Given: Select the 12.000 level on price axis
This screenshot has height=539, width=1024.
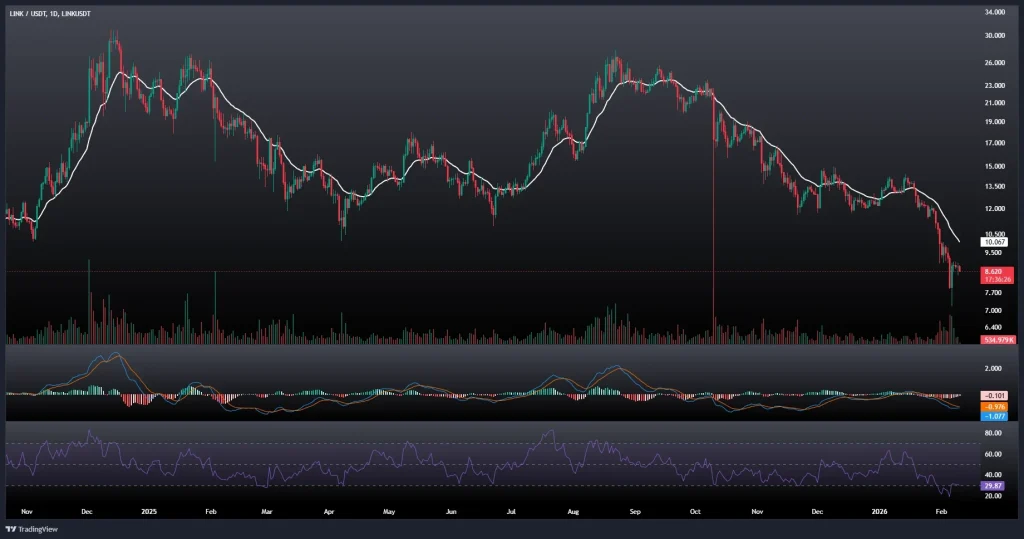Looking at the screenshot, I should tap(994, 209).
